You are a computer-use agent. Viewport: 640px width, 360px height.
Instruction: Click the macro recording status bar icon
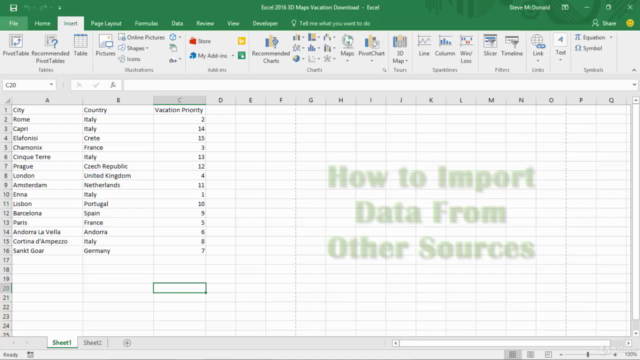click(31, 355)
